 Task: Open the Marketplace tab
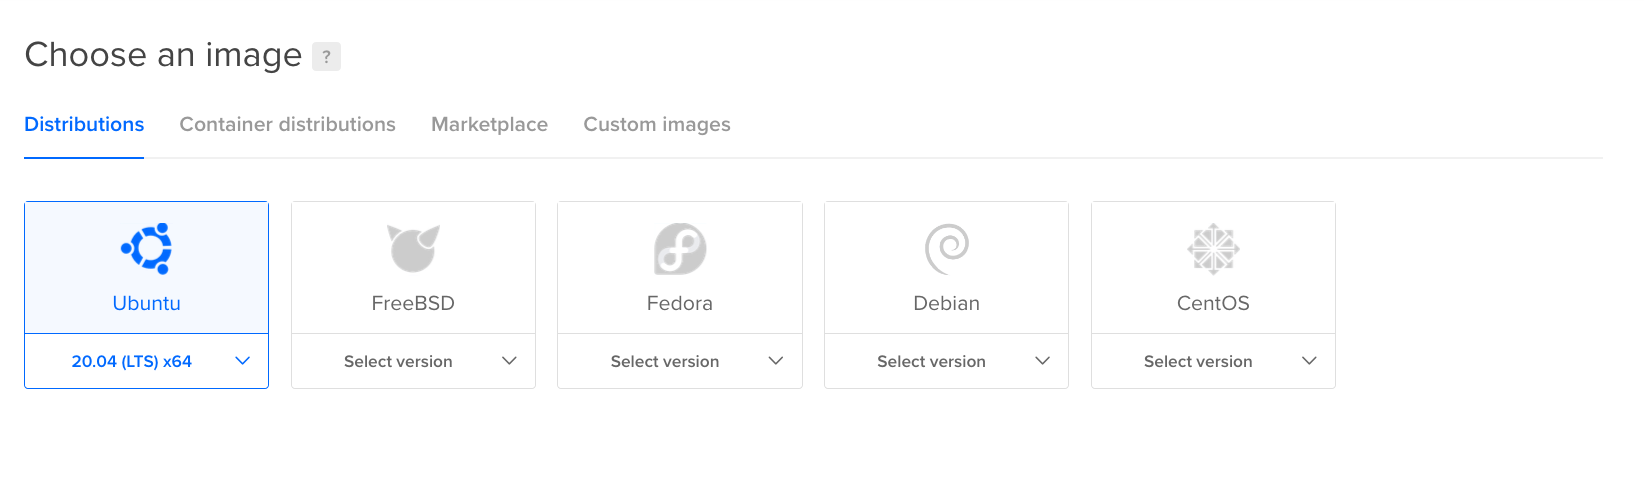point(489,125)
